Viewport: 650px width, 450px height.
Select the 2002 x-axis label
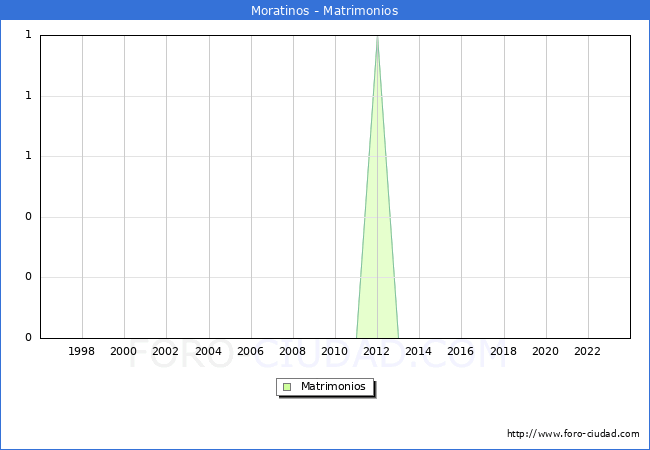pyautogui.click(x=166, y=352)
